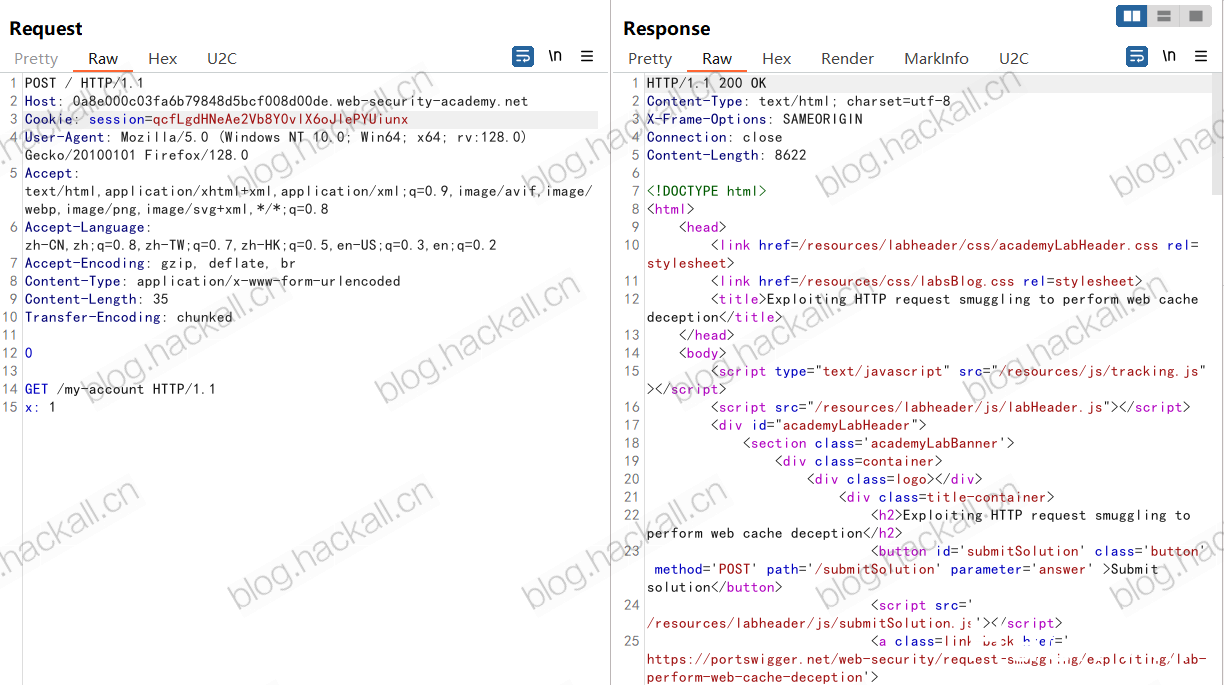
Task: Open Response panel hamburger options menu
Action: point(1201,57)
